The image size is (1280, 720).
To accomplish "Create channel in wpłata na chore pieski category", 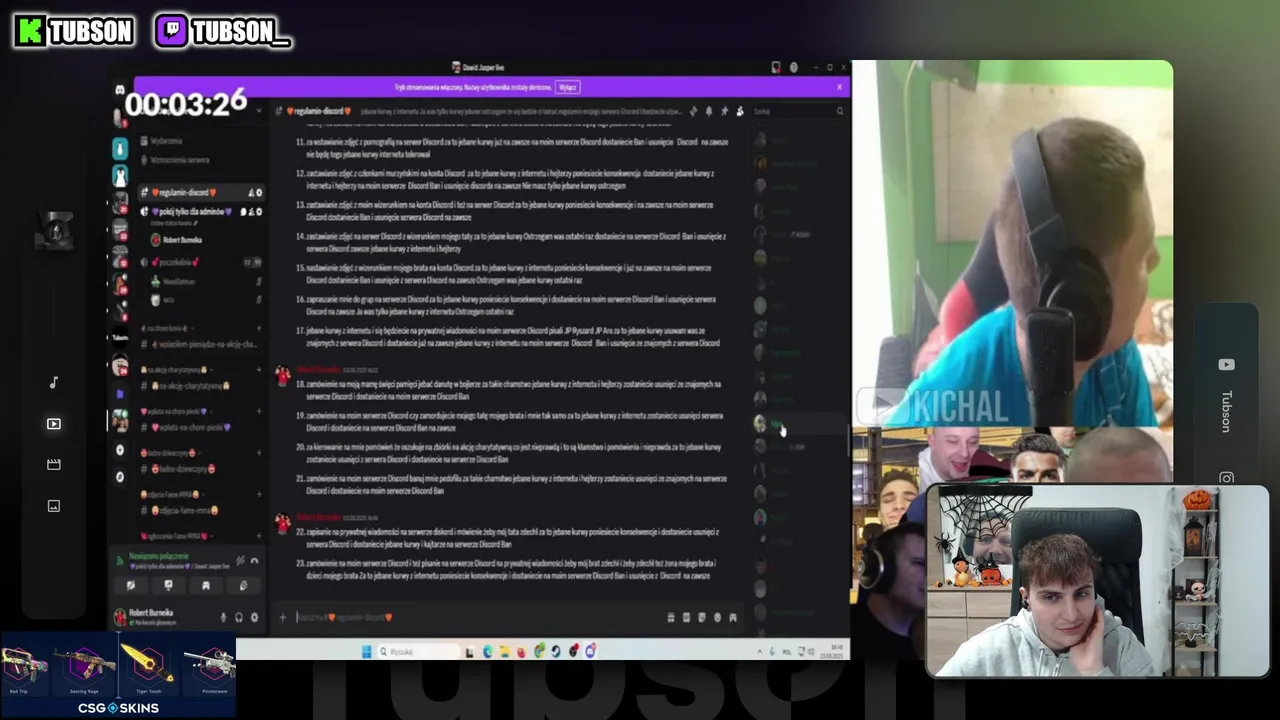I will coord(259,411).
